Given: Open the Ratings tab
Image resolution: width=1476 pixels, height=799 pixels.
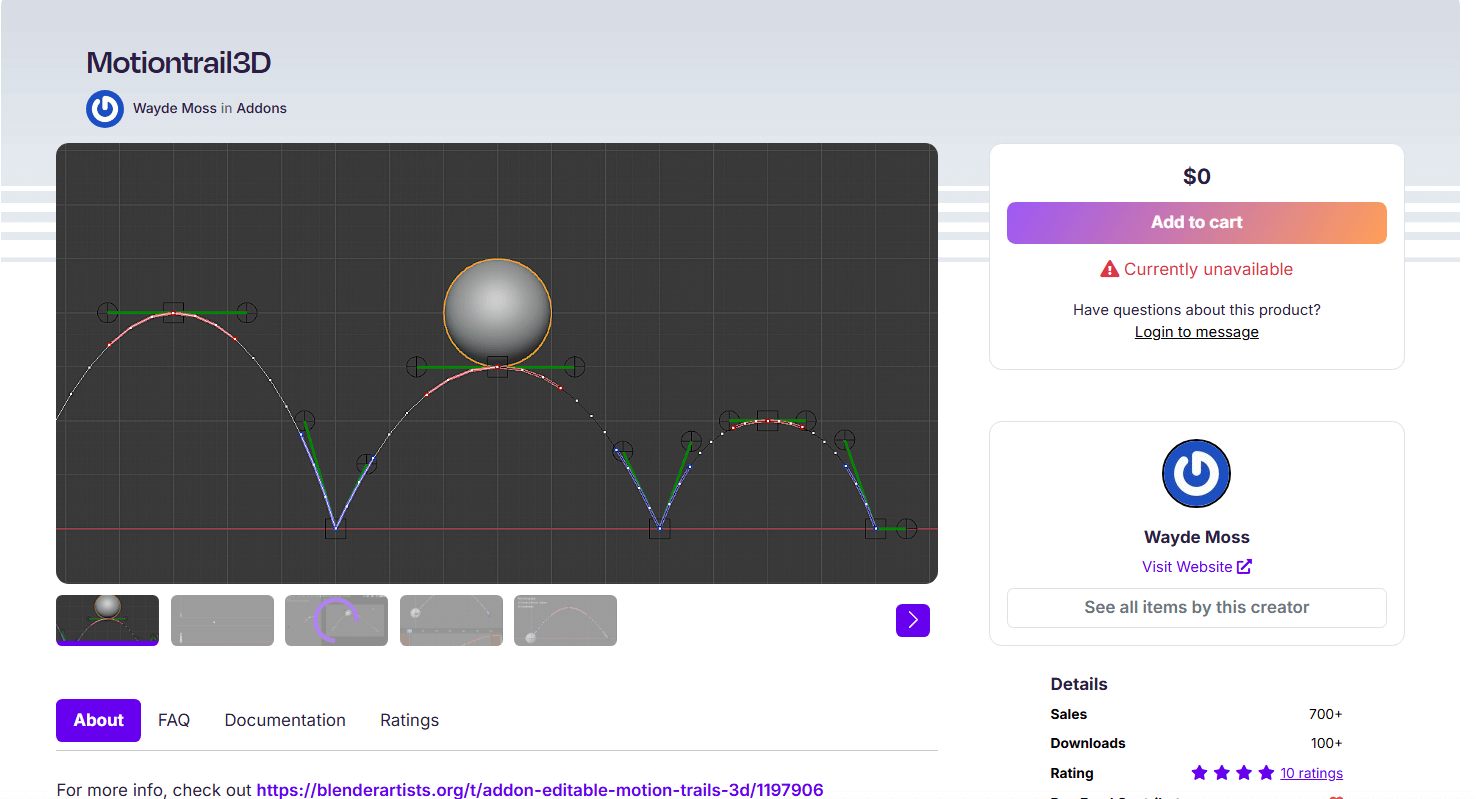Looking at the screenshot, I should 409,720.
